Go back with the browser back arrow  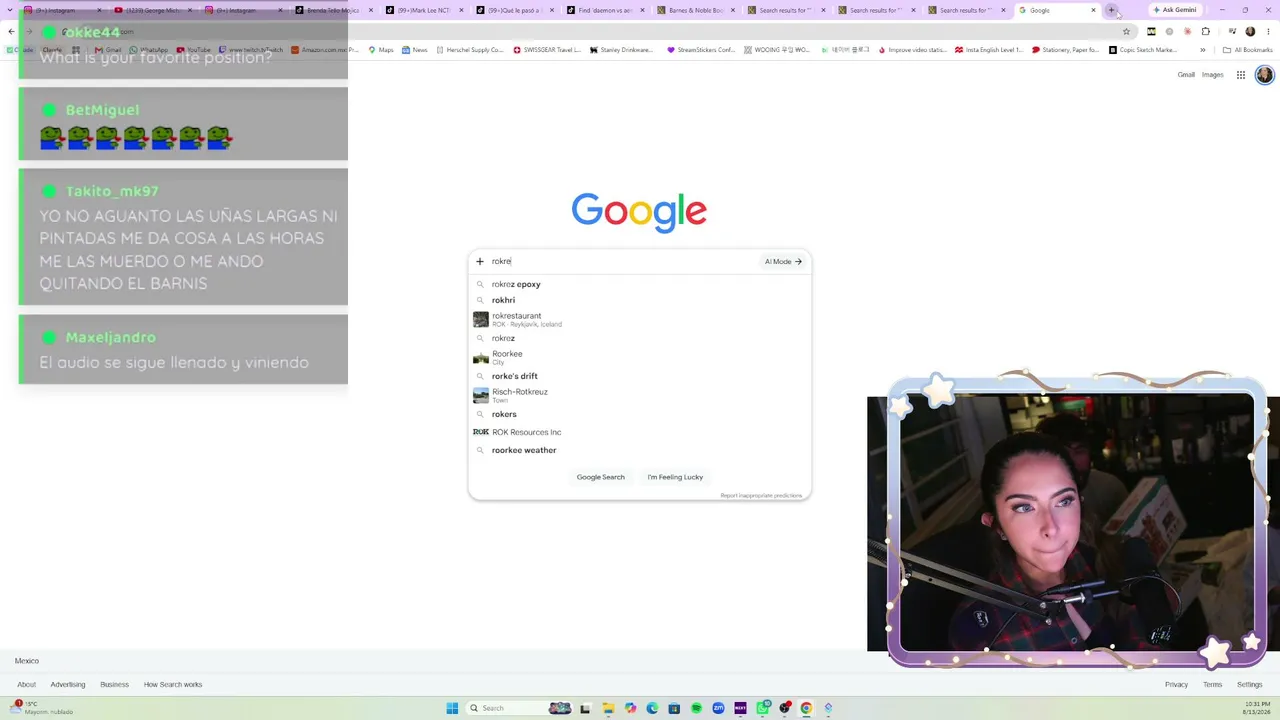(x=11, y=31)
